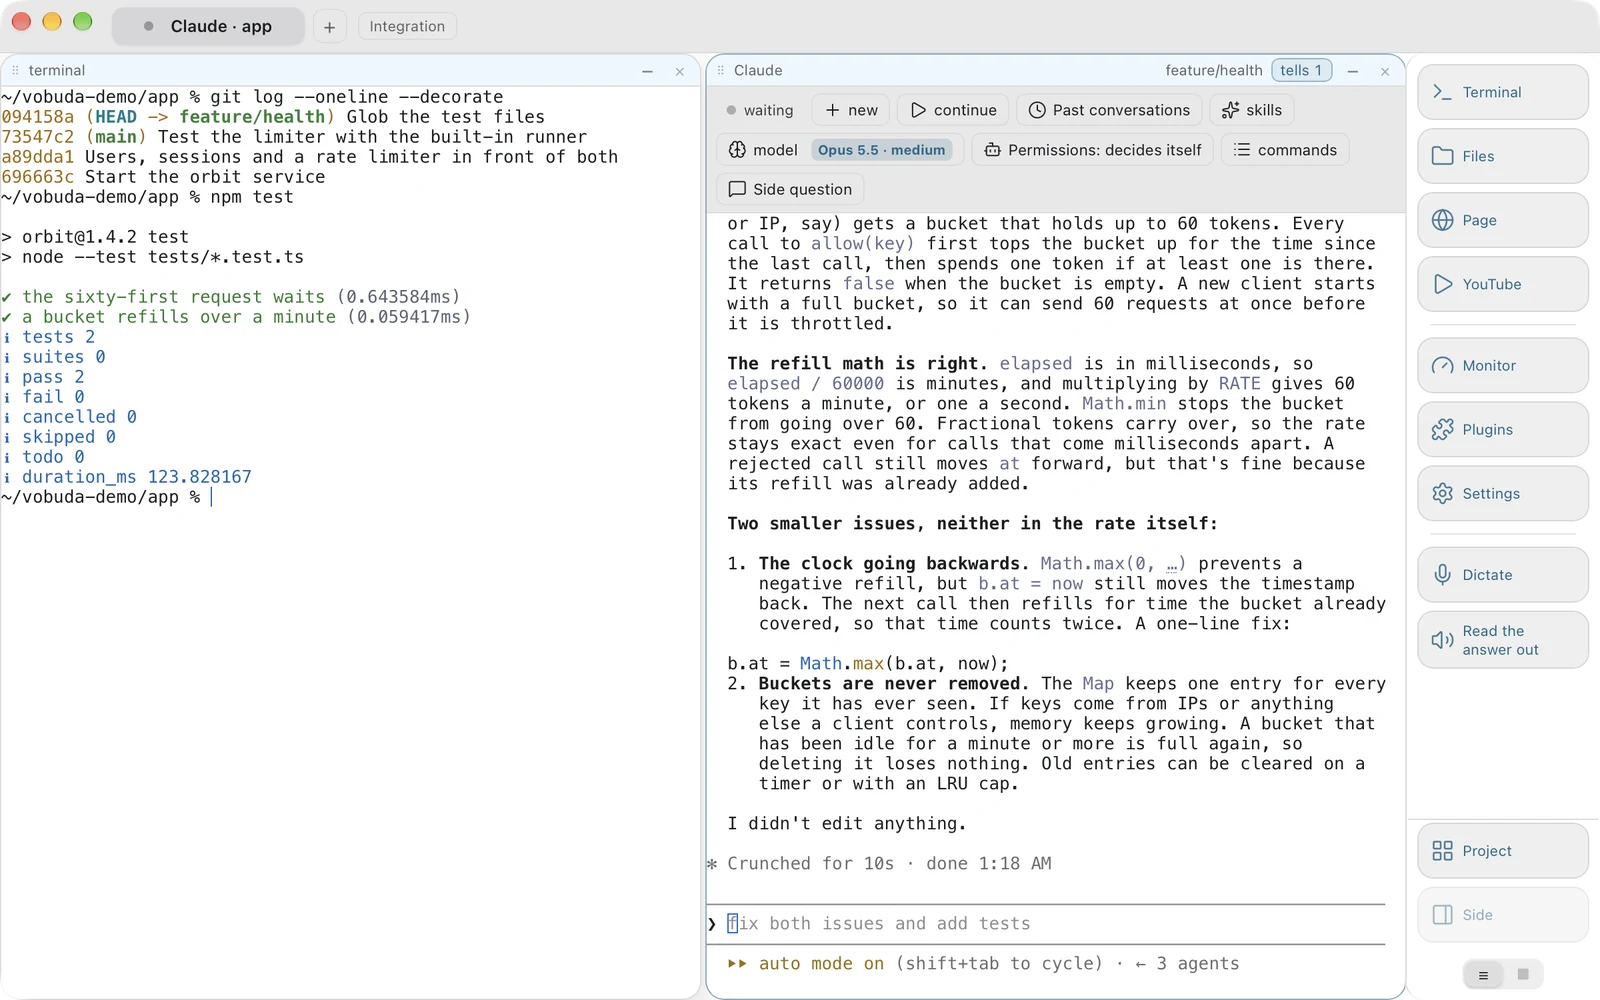Click Read the answer out speaker button
Screen dimensions: 1600x1000
coord(1502,640)
